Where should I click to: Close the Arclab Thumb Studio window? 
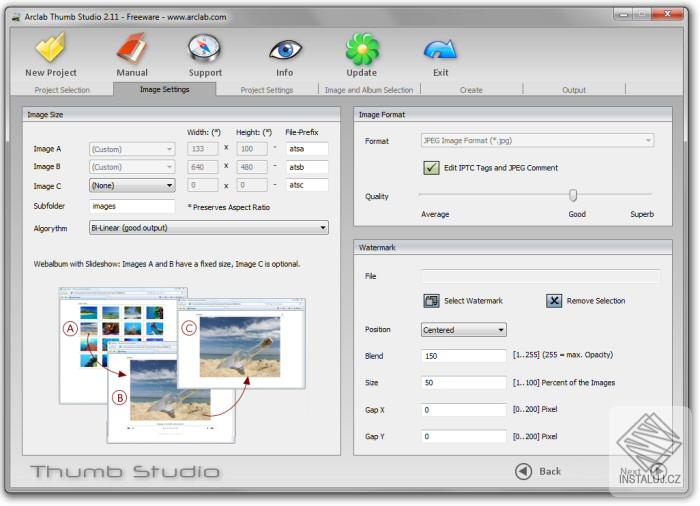point(667,14)
